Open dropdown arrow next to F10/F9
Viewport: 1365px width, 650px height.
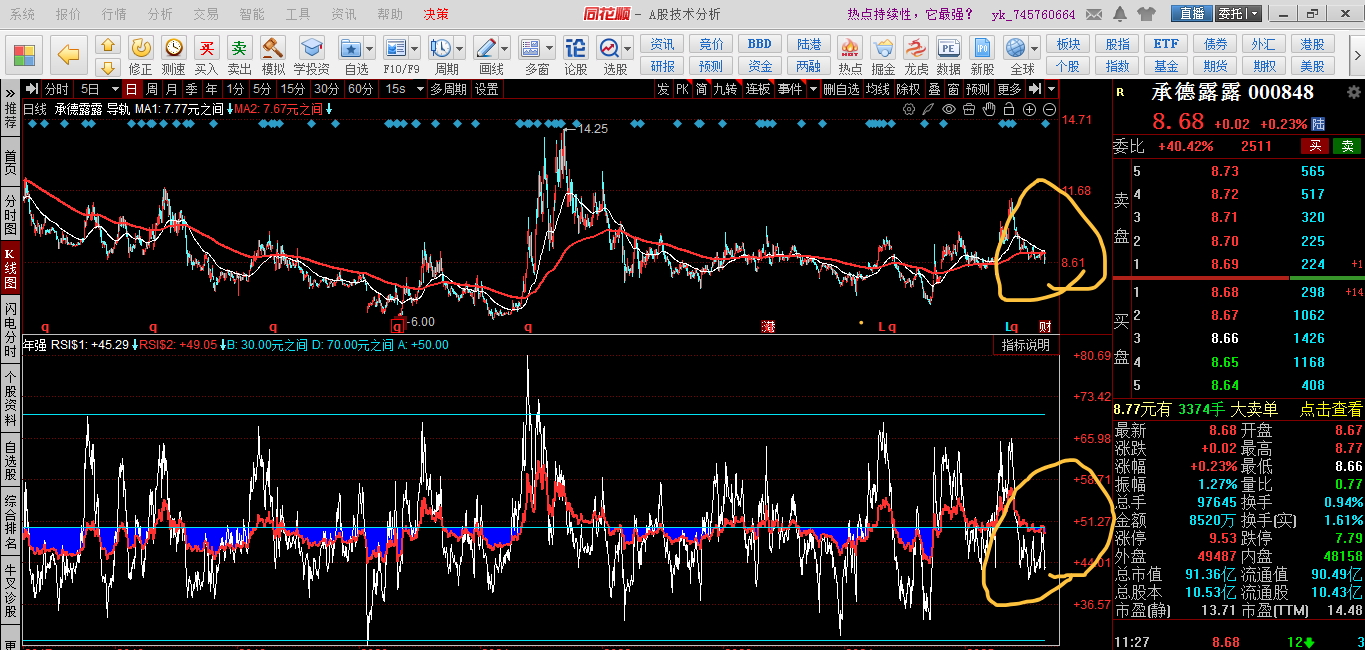[x=415, y=48]
